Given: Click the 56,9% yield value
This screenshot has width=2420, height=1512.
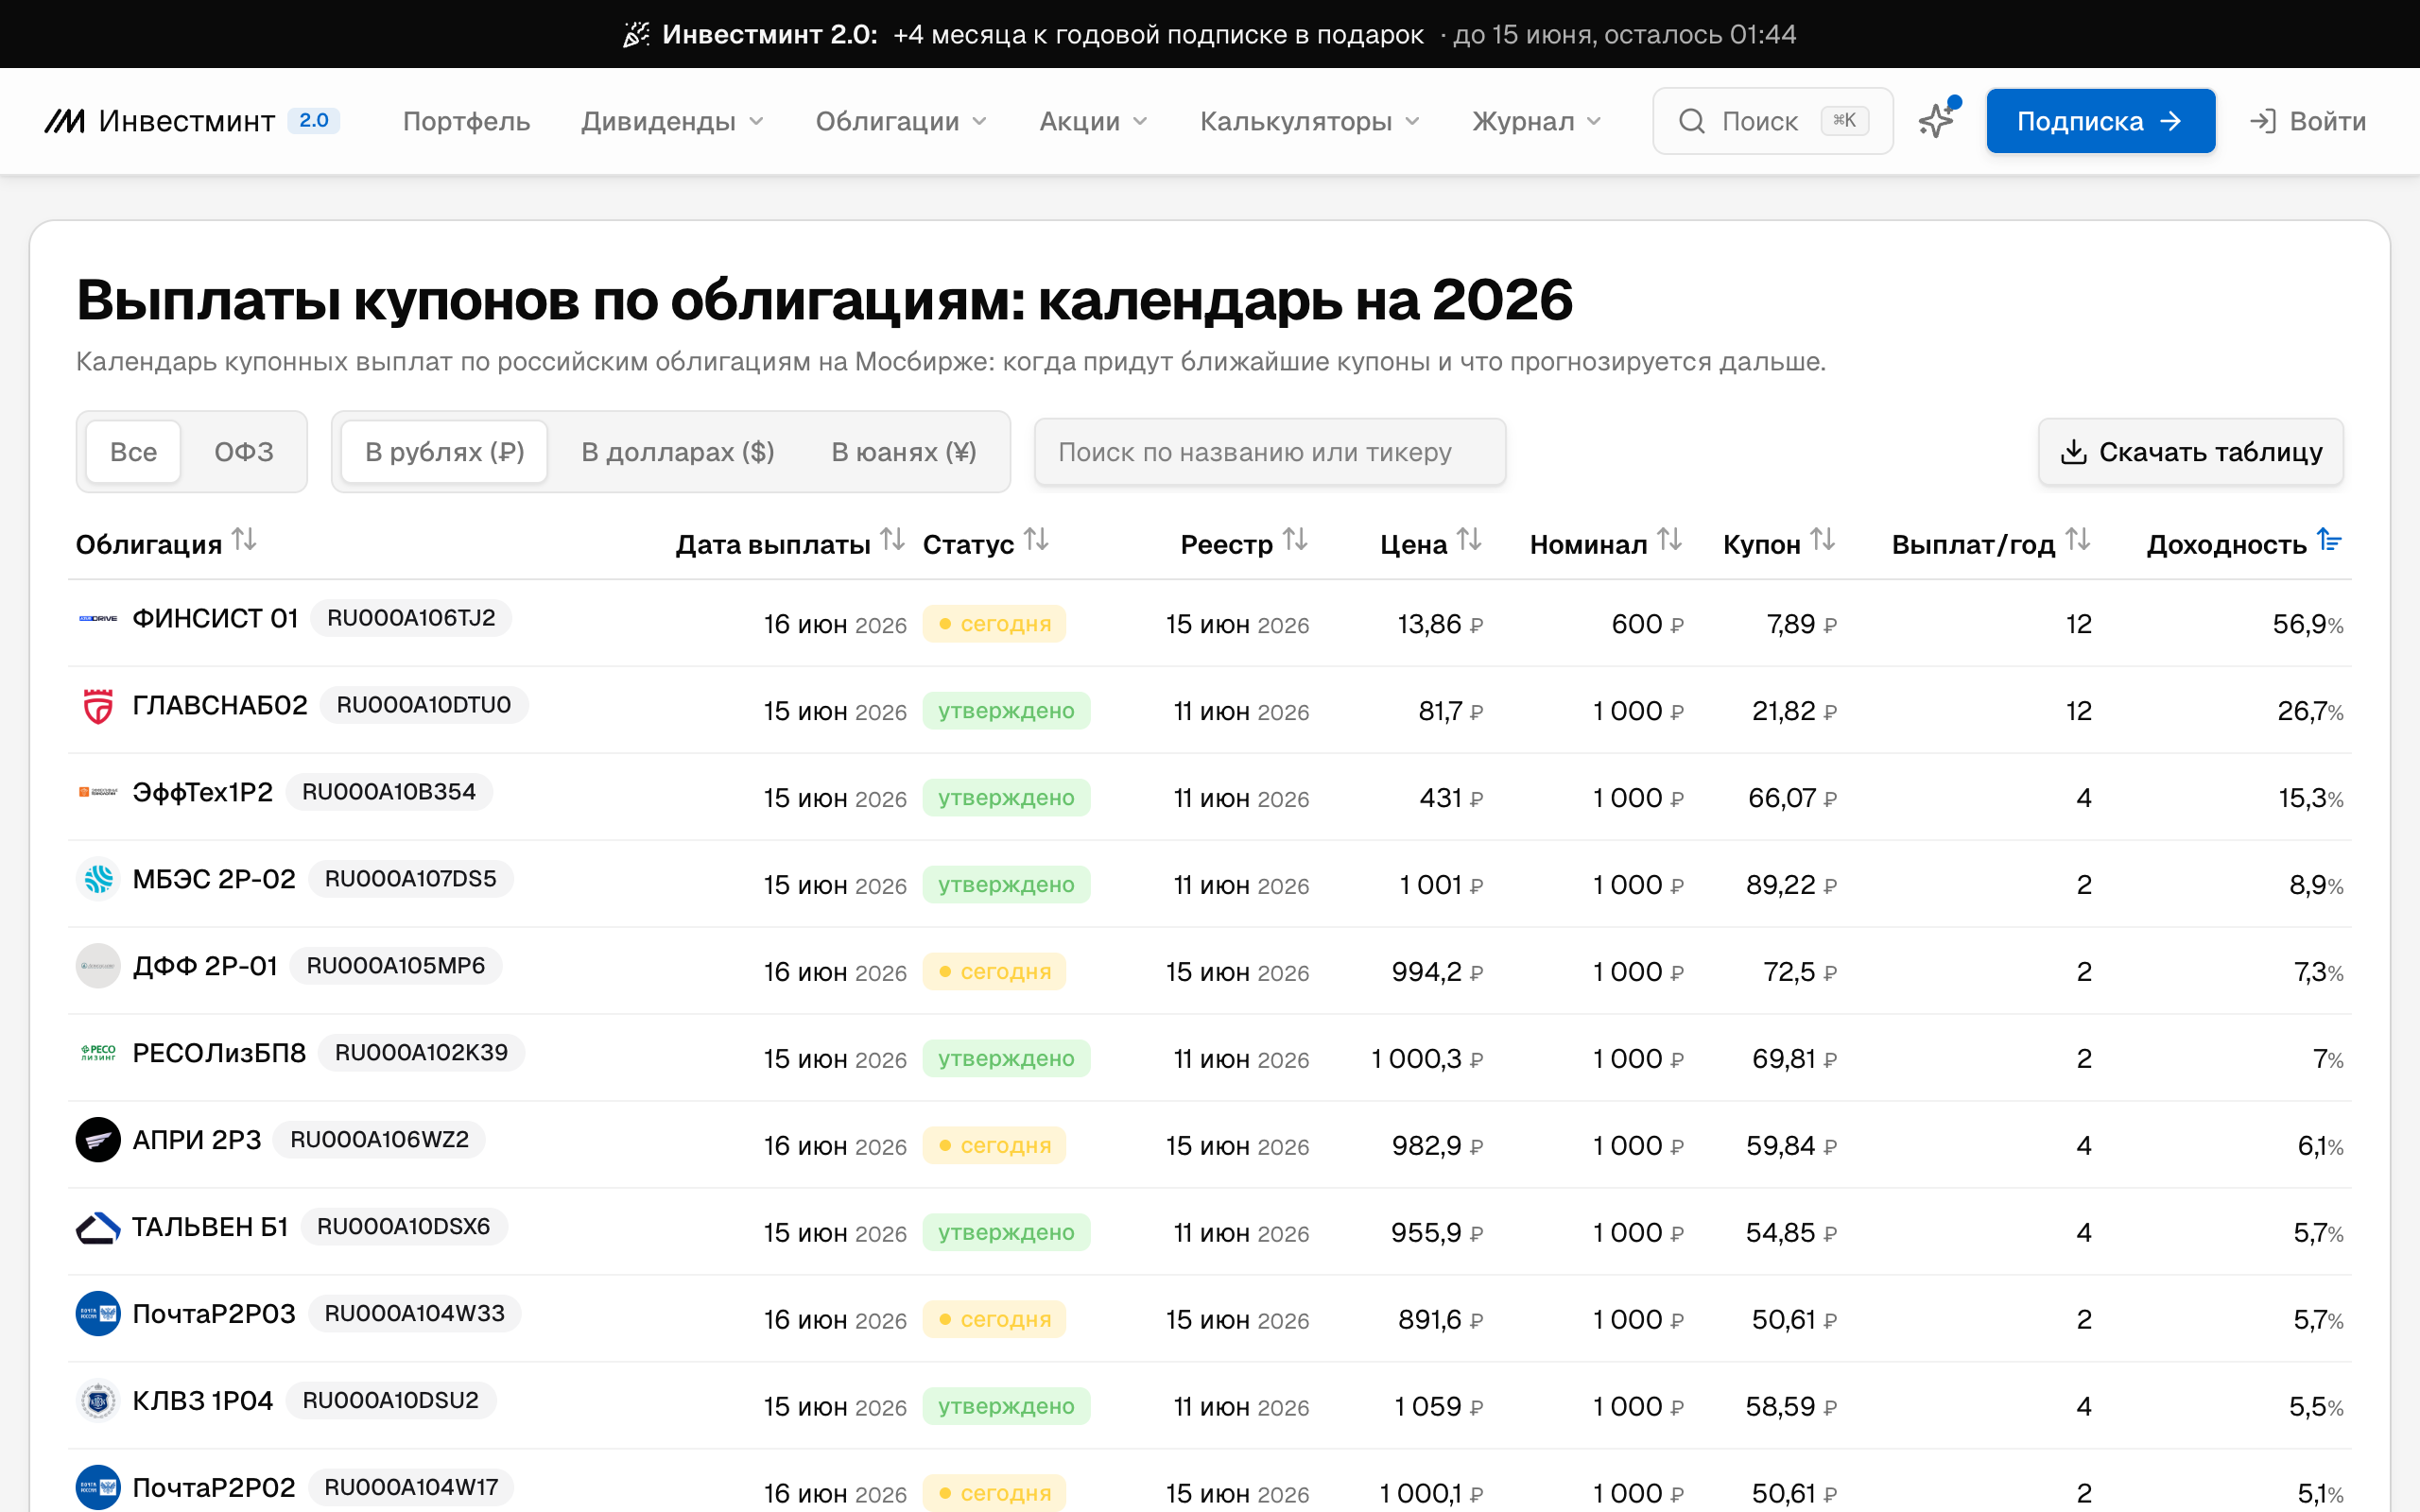Looking at the screenshot, I should click(2308, 624).
